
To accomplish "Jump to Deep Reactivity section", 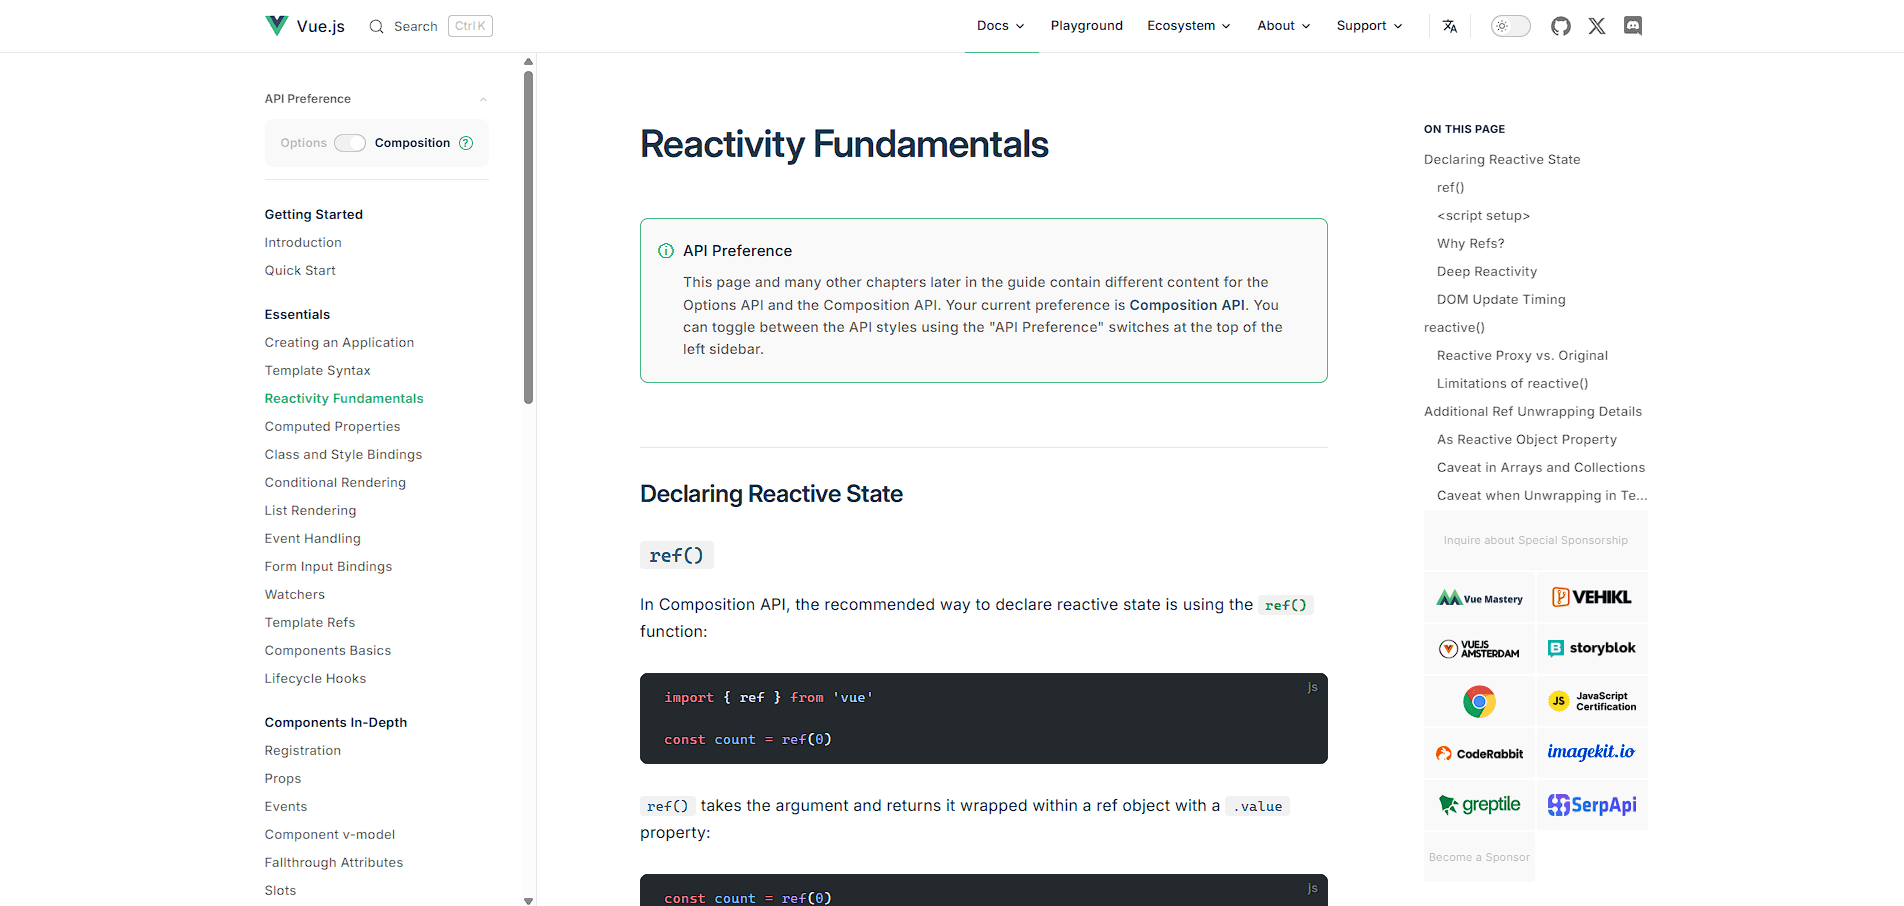I will tap(1487, 271).
